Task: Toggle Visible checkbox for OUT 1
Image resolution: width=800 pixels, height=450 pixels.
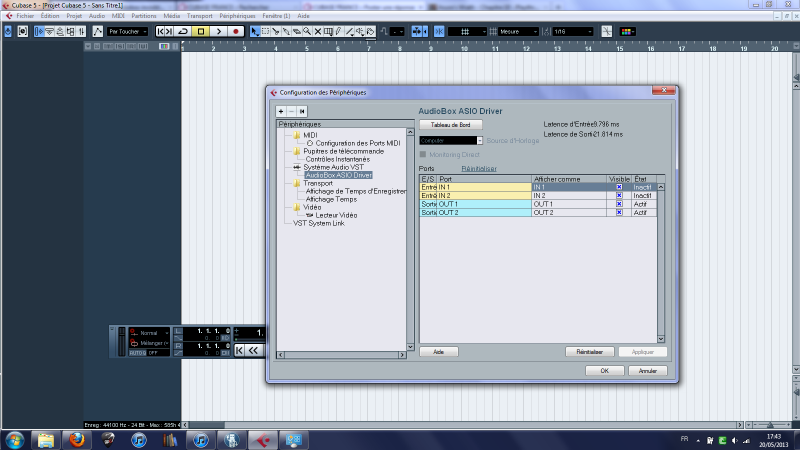Action: (619, 204)
